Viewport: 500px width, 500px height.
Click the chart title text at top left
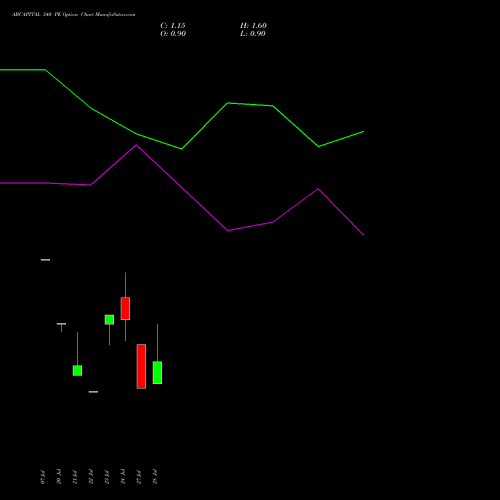coord(74,15)
